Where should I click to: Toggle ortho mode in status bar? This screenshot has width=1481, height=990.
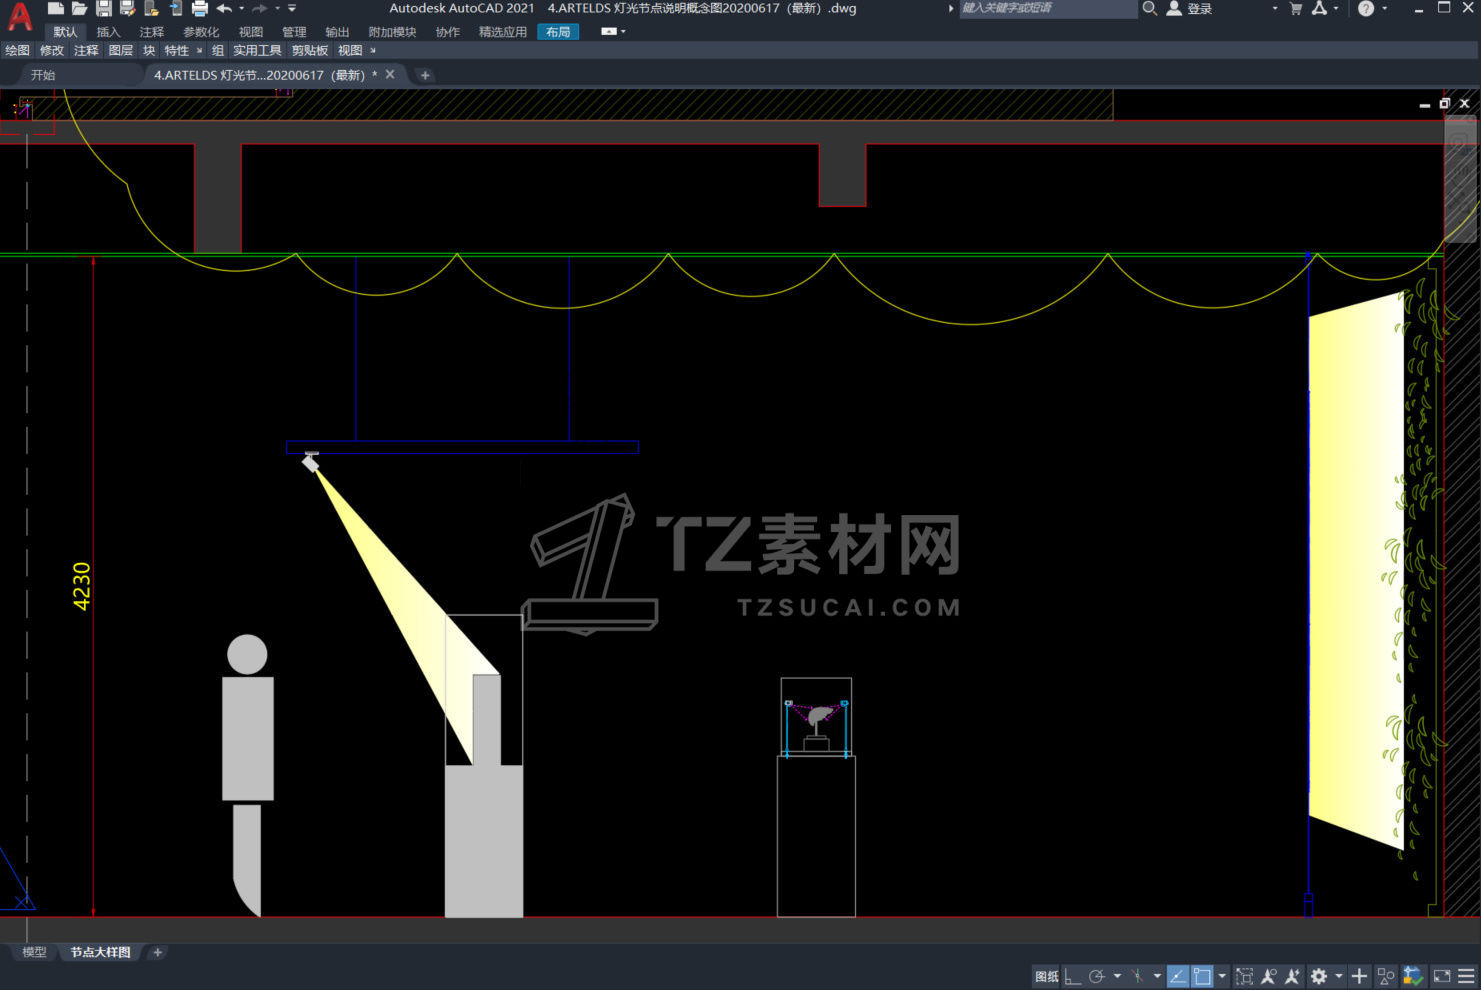coord(1073,976)
